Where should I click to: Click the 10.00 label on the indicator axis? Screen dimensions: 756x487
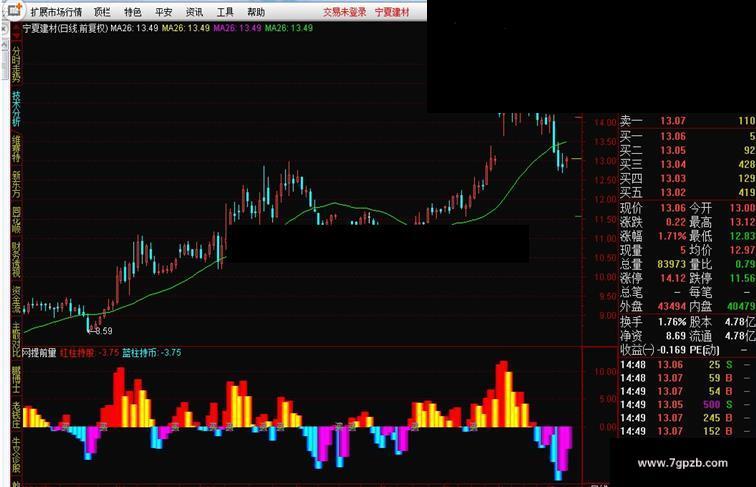point(606,372)
